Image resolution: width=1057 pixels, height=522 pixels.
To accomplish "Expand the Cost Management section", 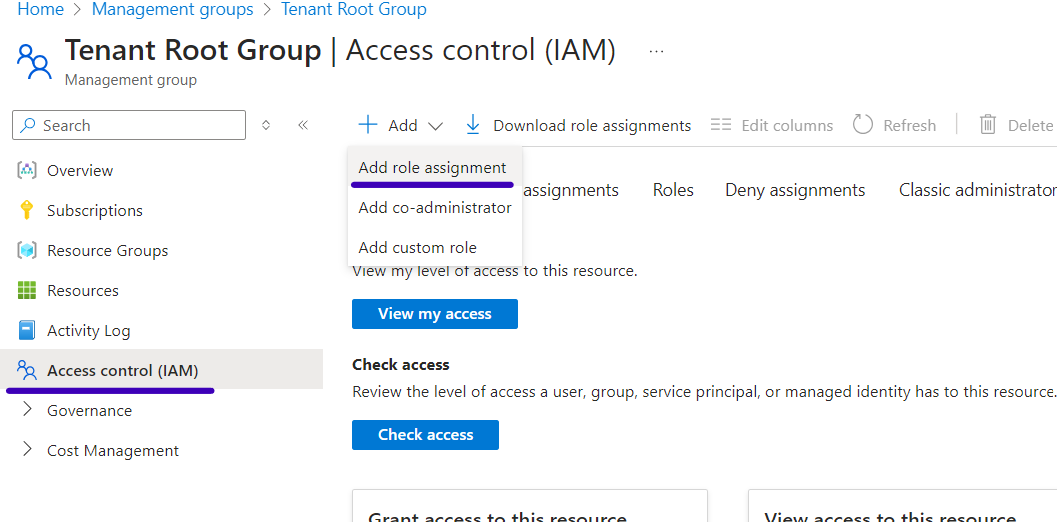I will (27, 450).
